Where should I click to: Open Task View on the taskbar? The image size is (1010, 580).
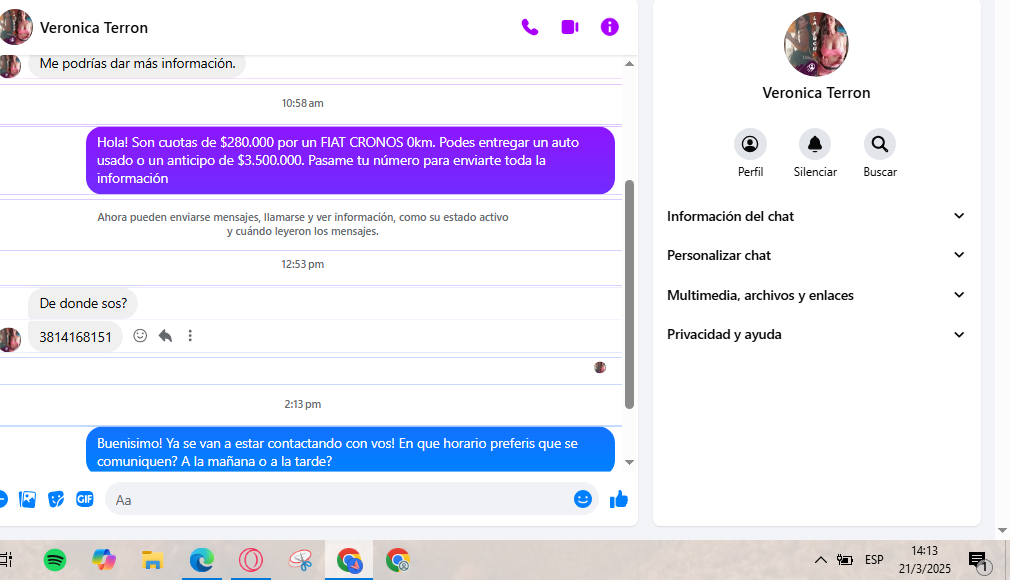tap(6, 560)
